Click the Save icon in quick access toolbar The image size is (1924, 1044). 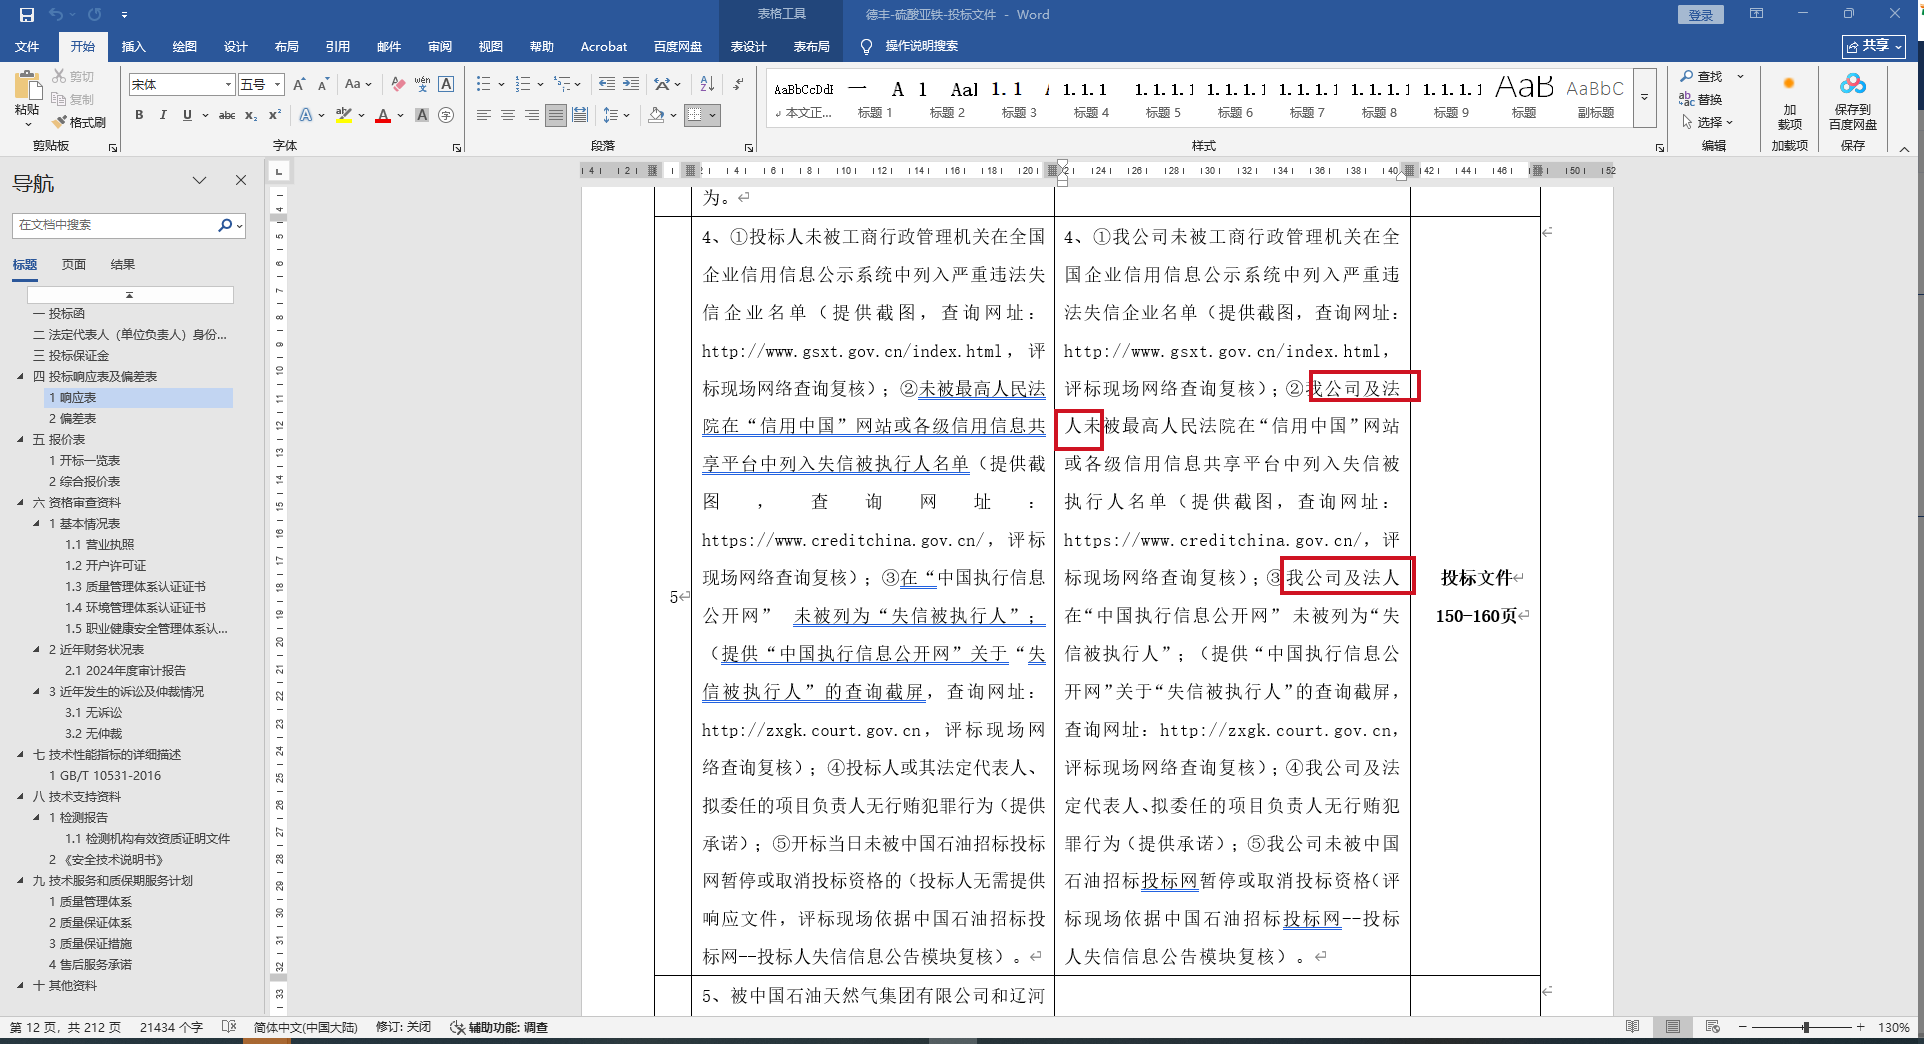27,15
